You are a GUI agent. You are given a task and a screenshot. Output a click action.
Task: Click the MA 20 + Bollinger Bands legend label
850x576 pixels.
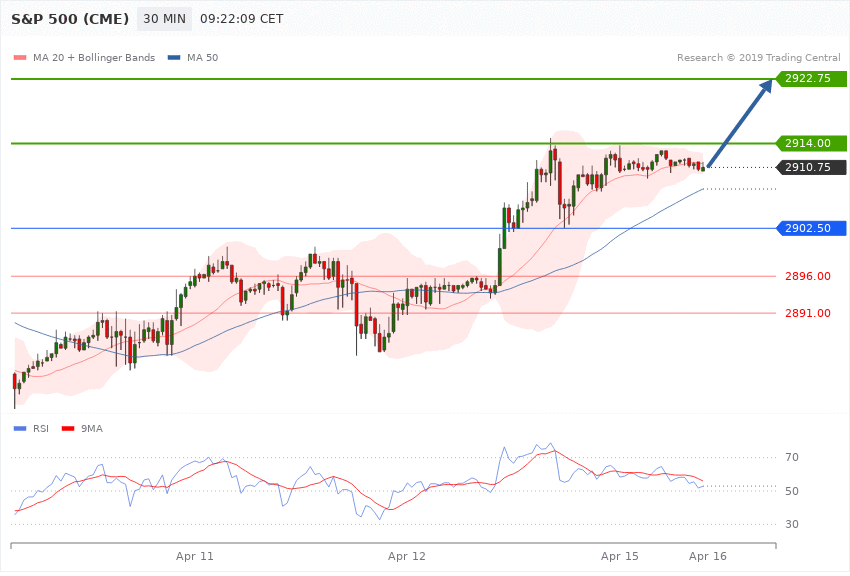click(x=94, y=57)
